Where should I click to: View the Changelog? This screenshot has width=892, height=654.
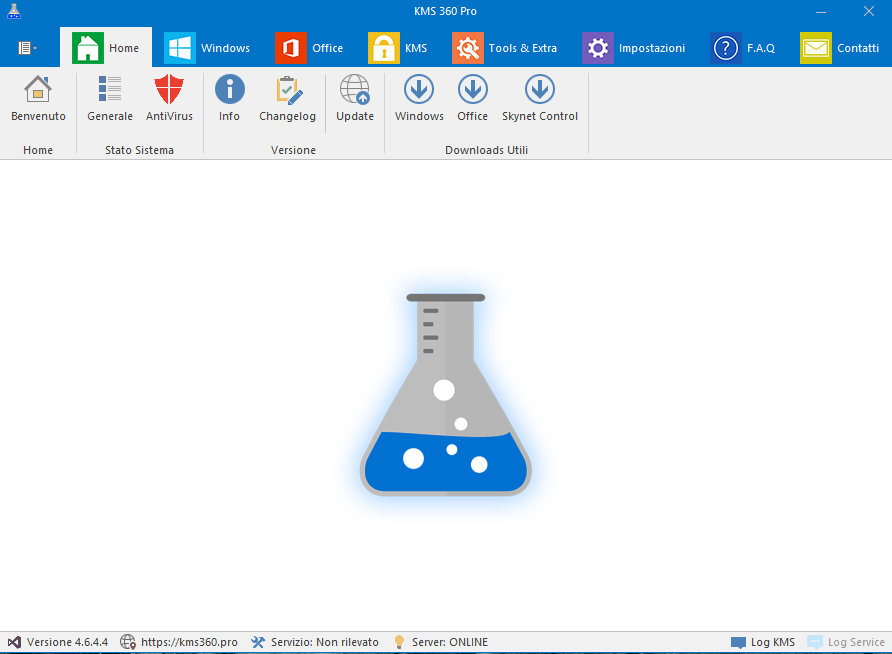pos(287,99)
